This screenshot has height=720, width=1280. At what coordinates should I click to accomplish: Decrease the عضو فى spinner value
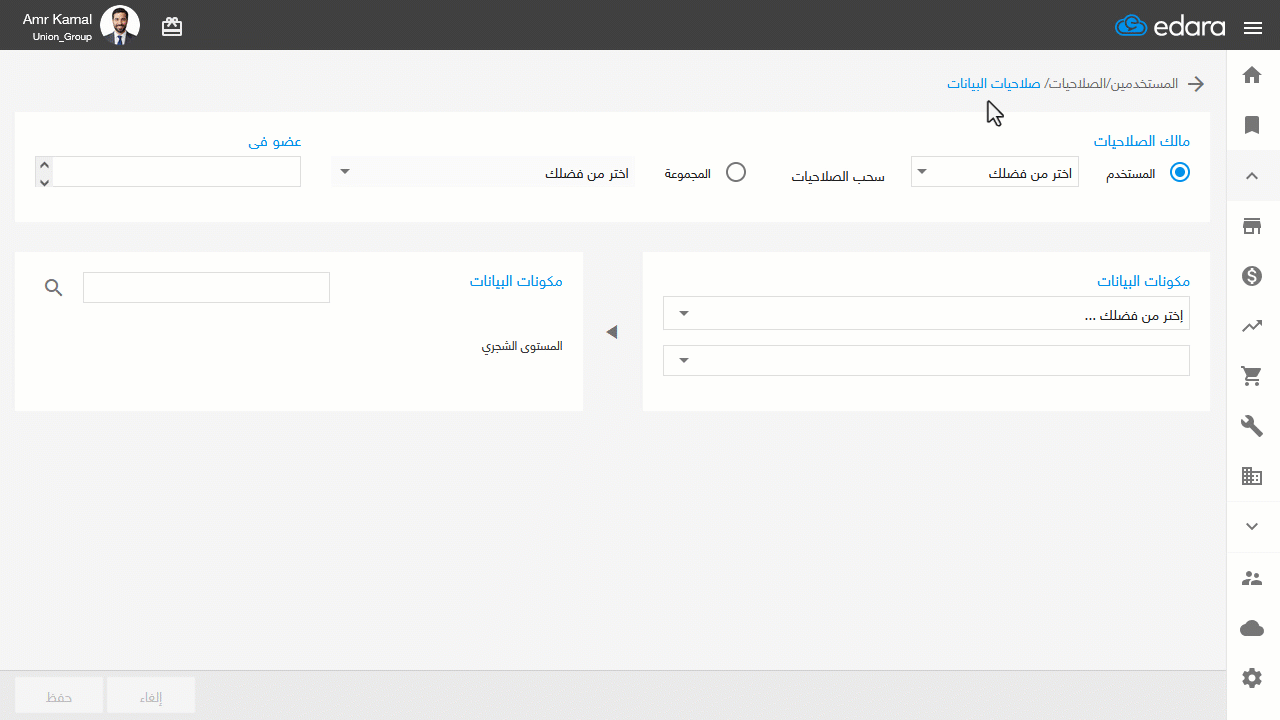(44, 180)
